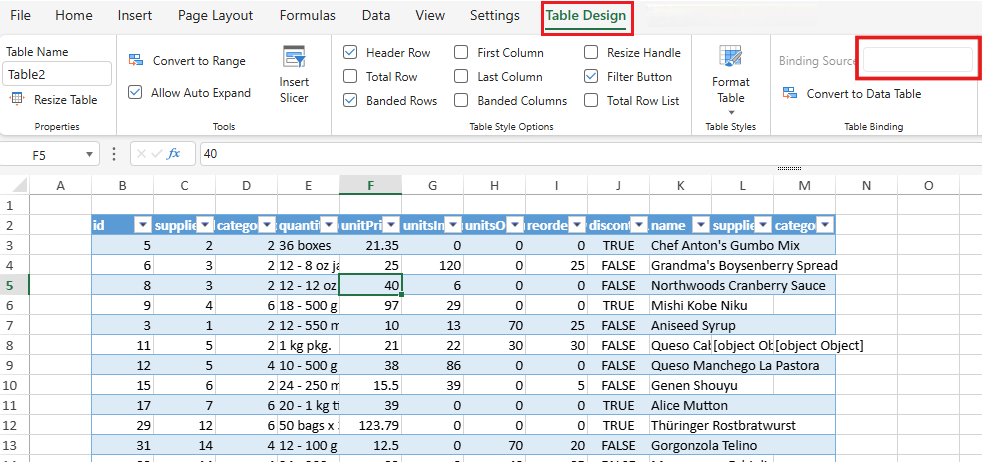This screenshot has width=982, height=462.
Task: Toggle the Allow Auto Expand checkbox
Action: pyautogui.click(x=135, y=93)
